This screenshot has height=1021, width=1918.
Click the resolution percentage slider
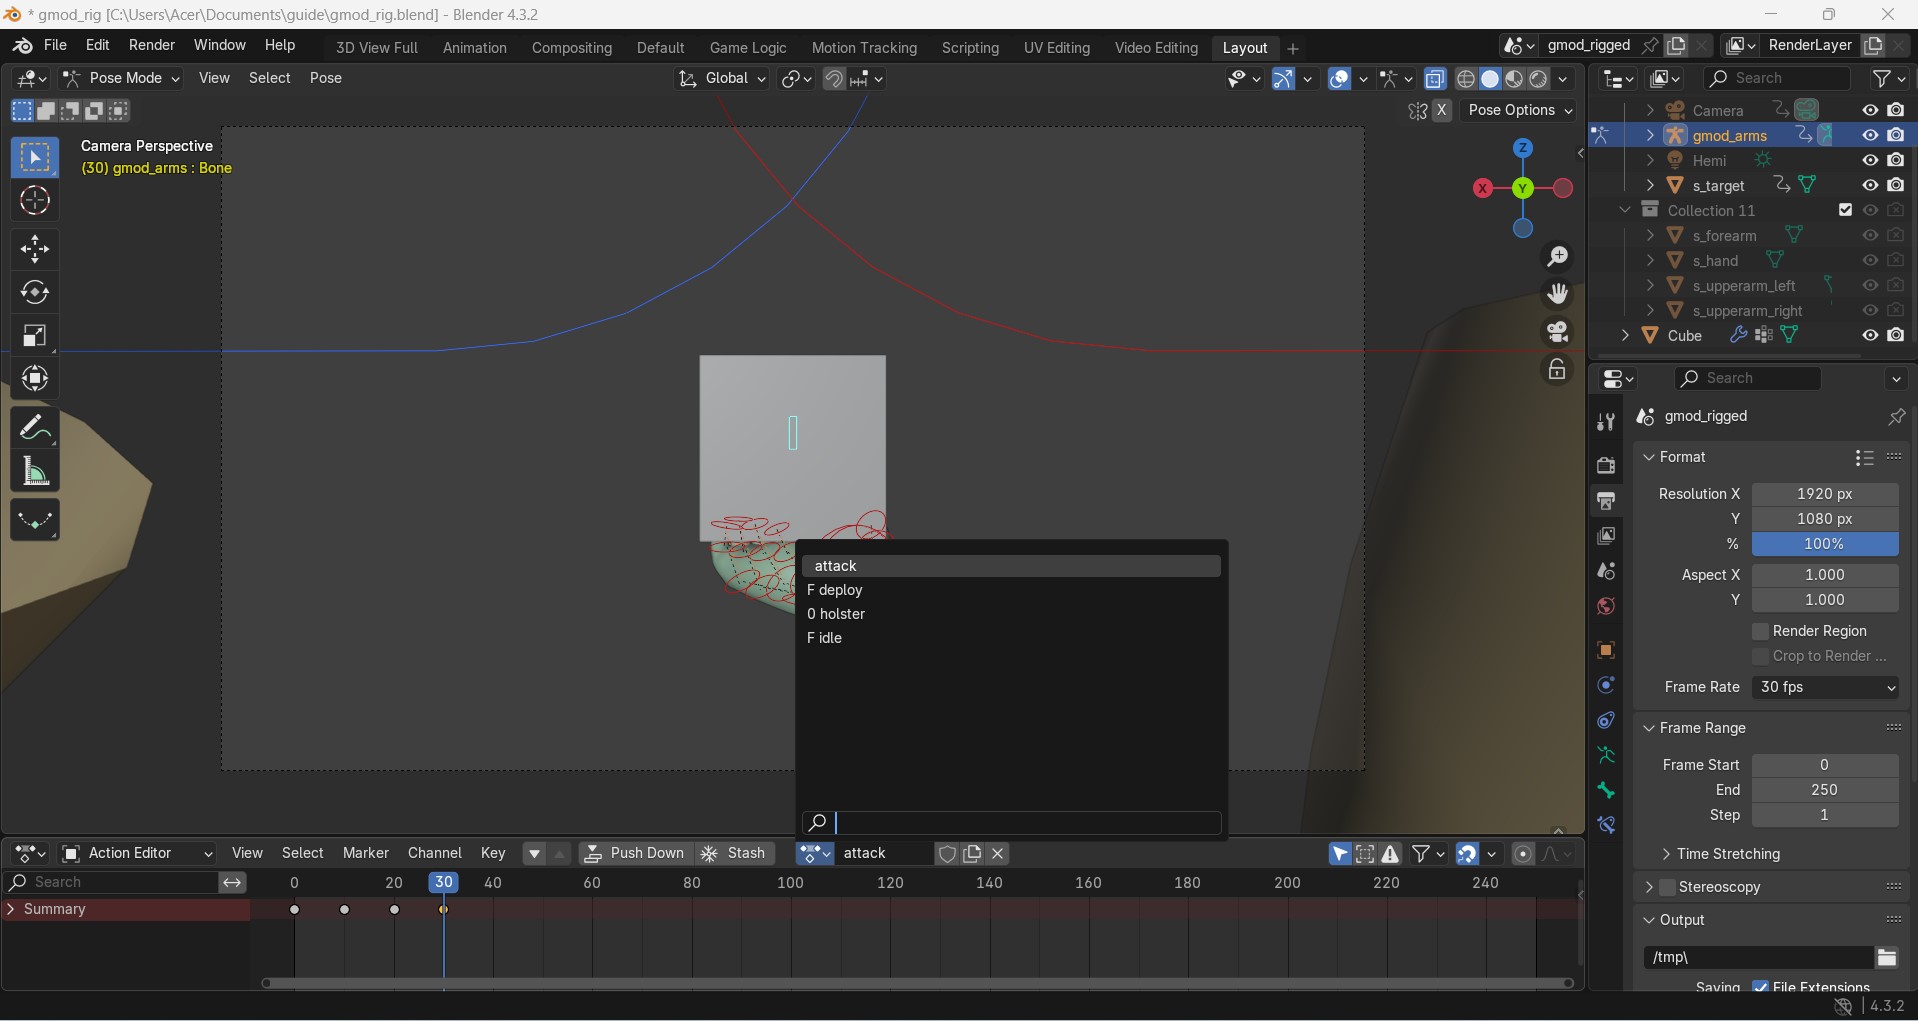(x=1824, y=544)
